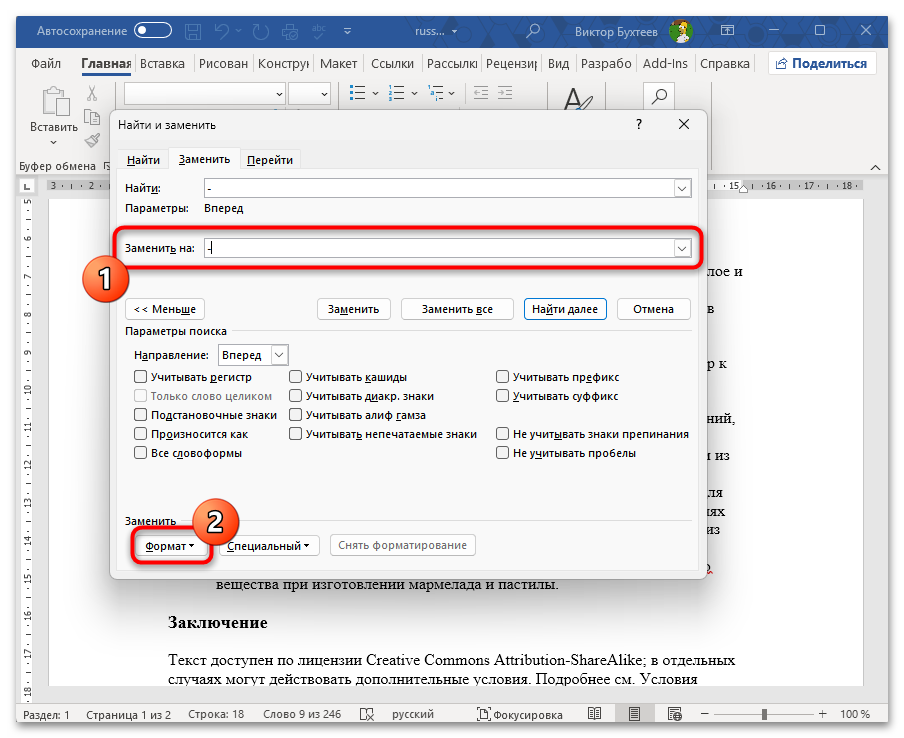Click the decrease indent icon

tap(481, 94)
